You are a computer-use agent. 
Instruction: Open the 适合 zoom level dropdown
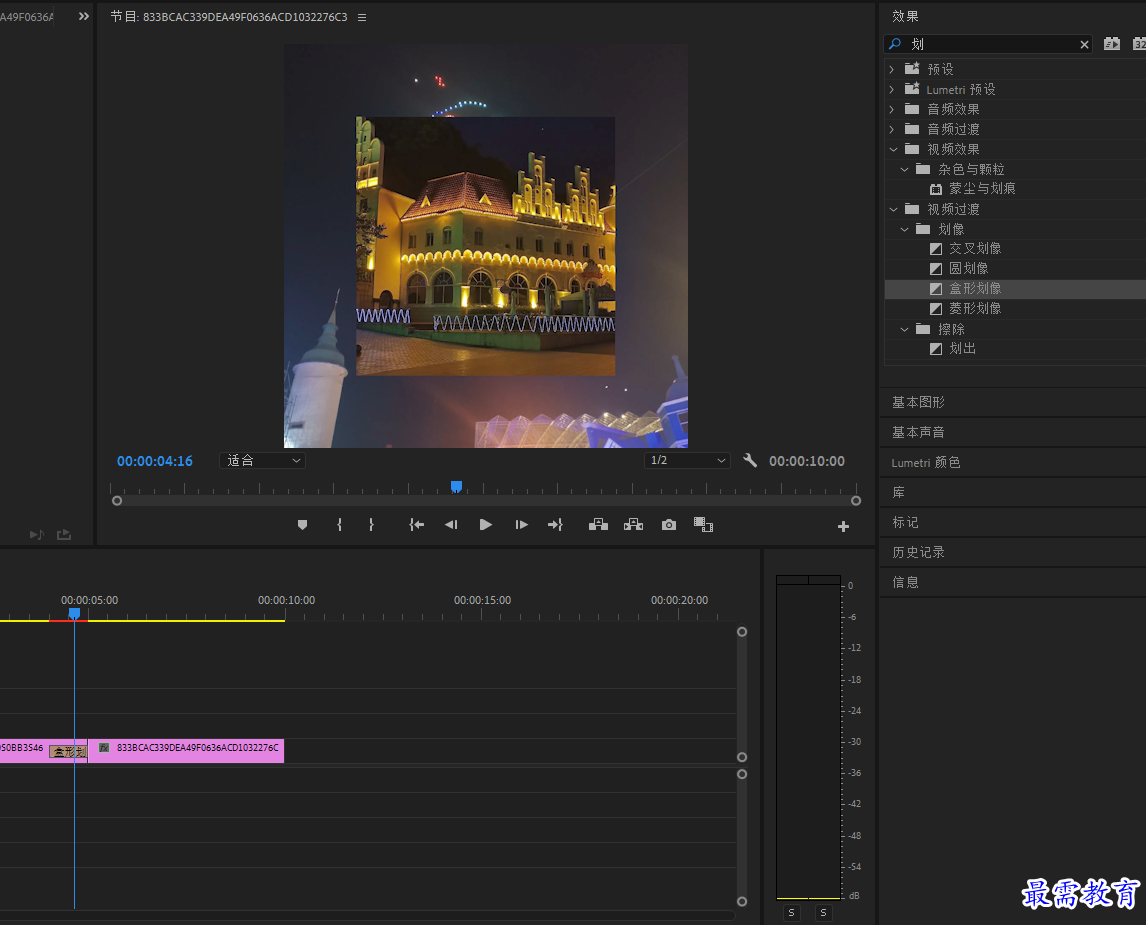(262, 460)
